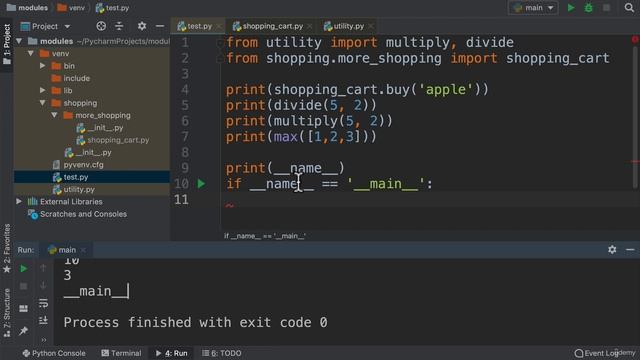Expand the lib folder
The width and height of the screenshot is (640, 360).
(42, 90)
